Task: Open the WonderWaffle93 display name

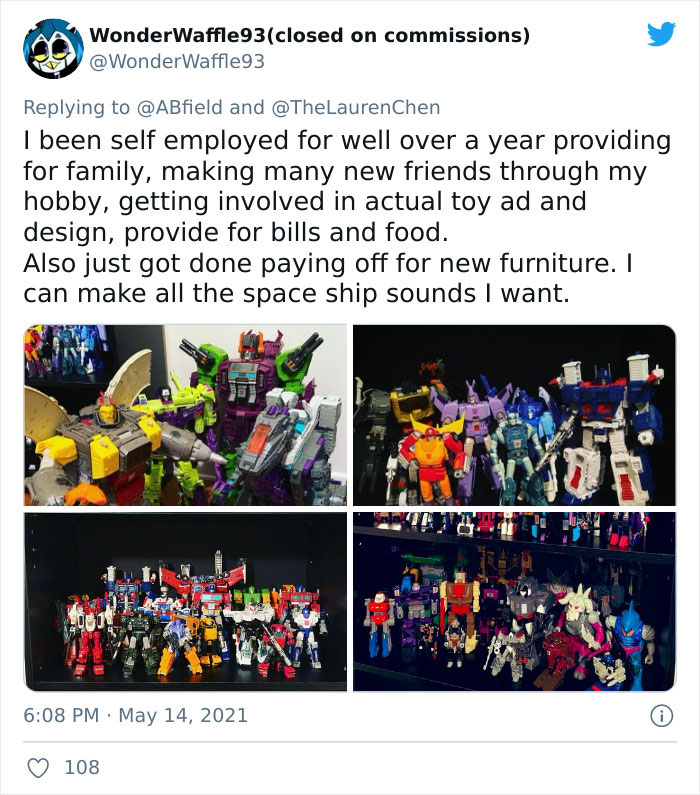Action: (x=309, y=35)
